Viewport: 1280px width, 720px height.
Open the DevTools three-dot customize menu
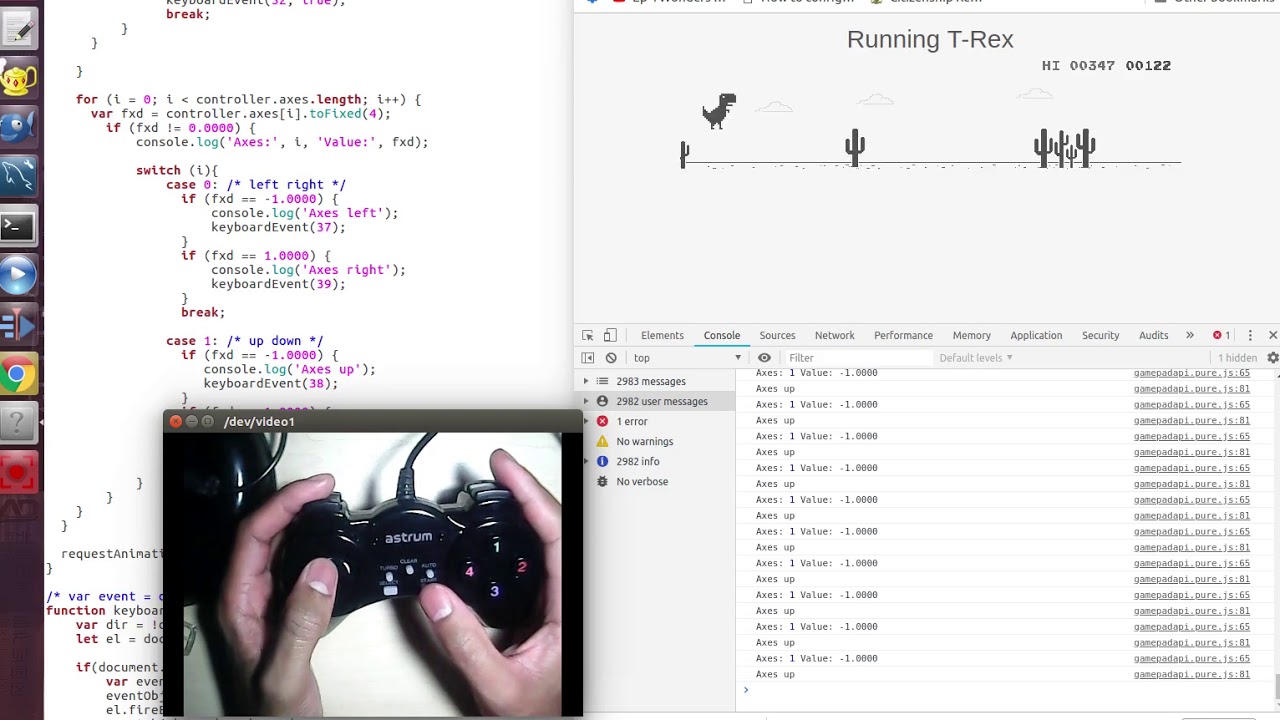1250,335
